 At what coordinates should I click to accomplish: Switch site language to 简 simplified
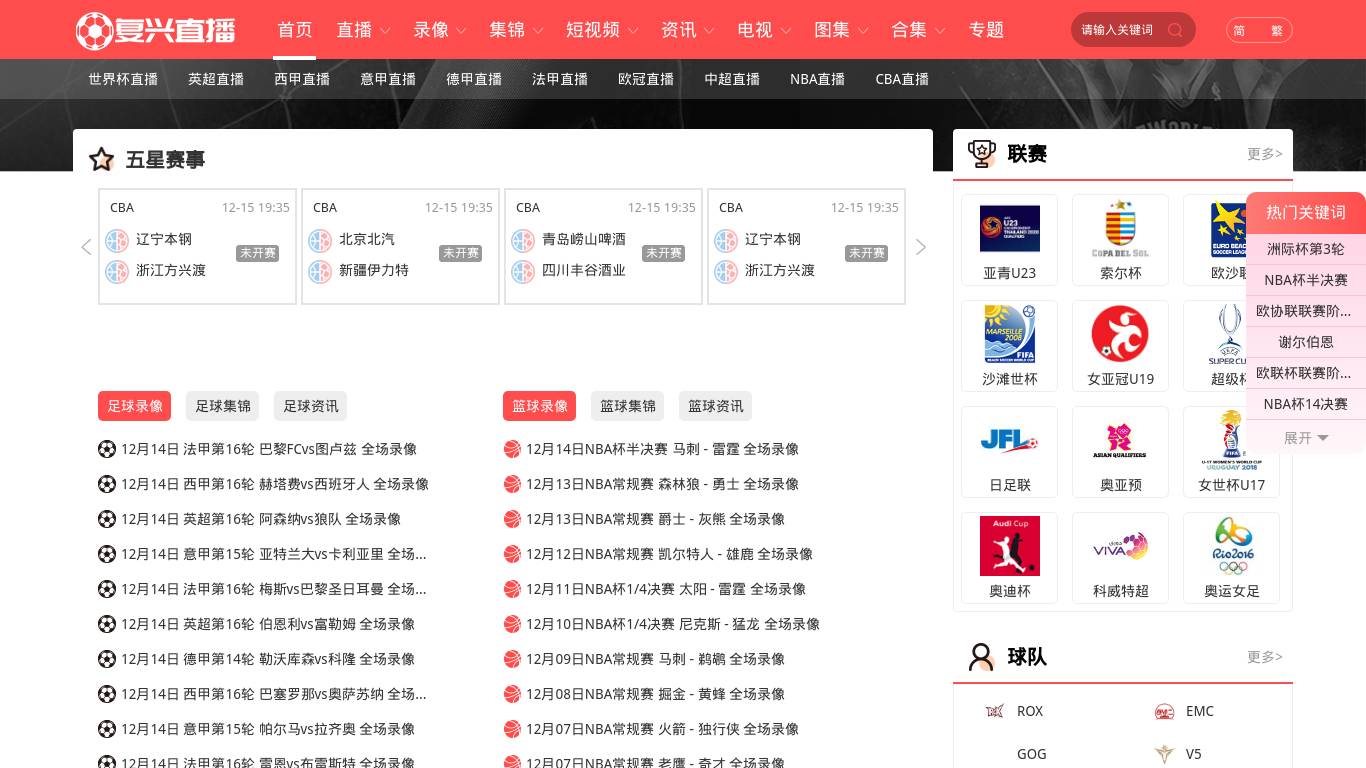click(1239, 31)
